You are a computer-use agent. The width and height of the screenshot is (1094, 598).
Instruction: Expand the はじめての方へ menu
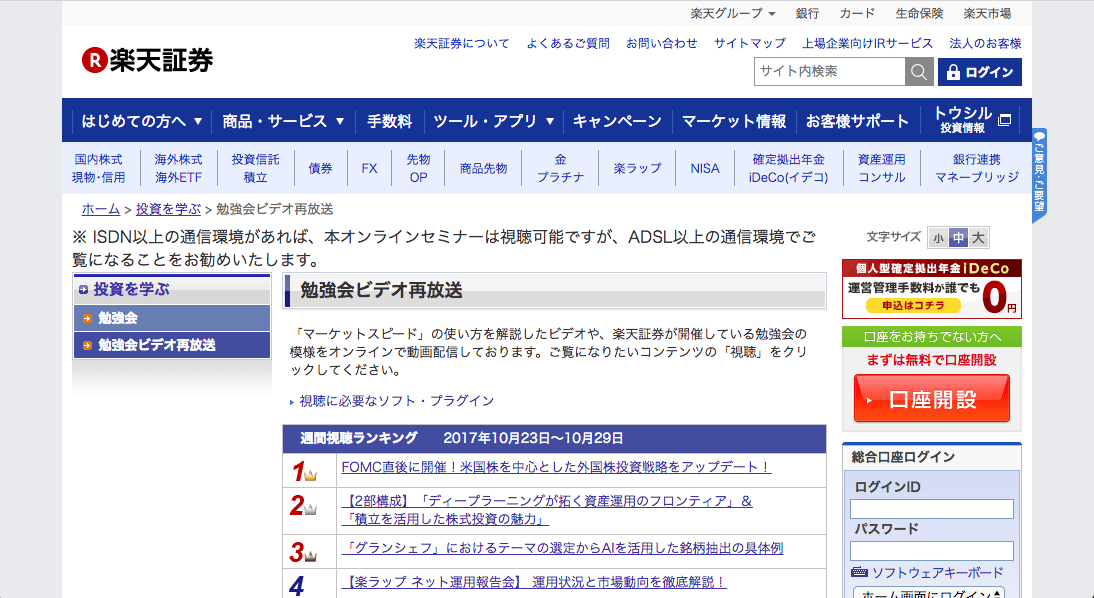tap(142, 121)
